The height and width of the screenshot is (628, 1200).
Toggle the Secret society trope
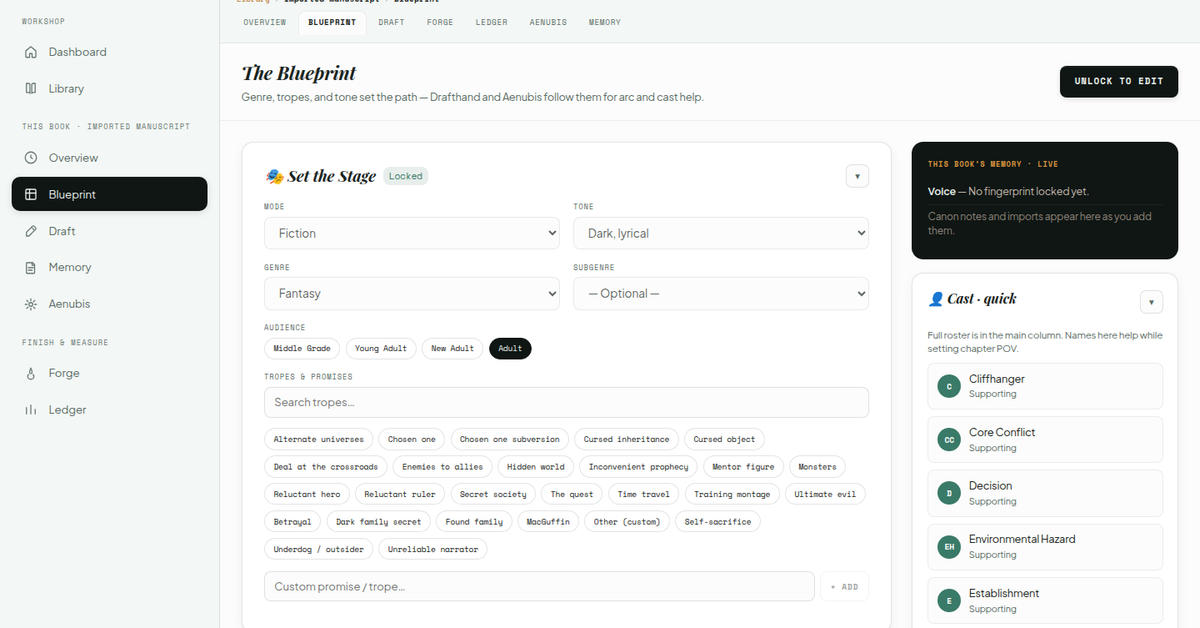tap(493, 494)
